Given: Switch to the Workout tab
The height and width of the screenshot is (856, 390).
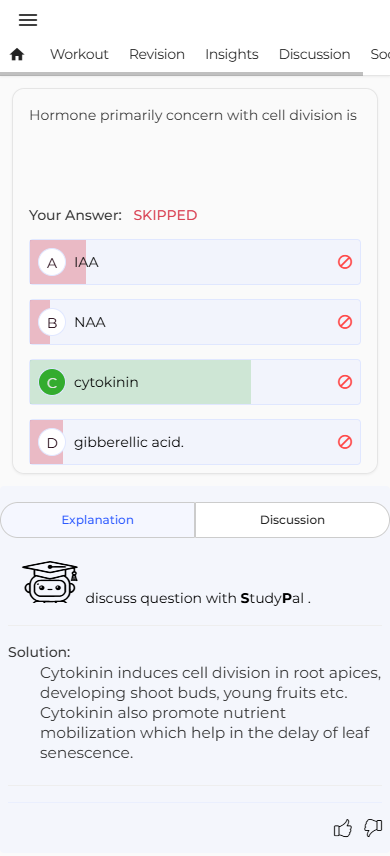Looking at the screenshot, I should pyautogui.click(x=79, y=54).
